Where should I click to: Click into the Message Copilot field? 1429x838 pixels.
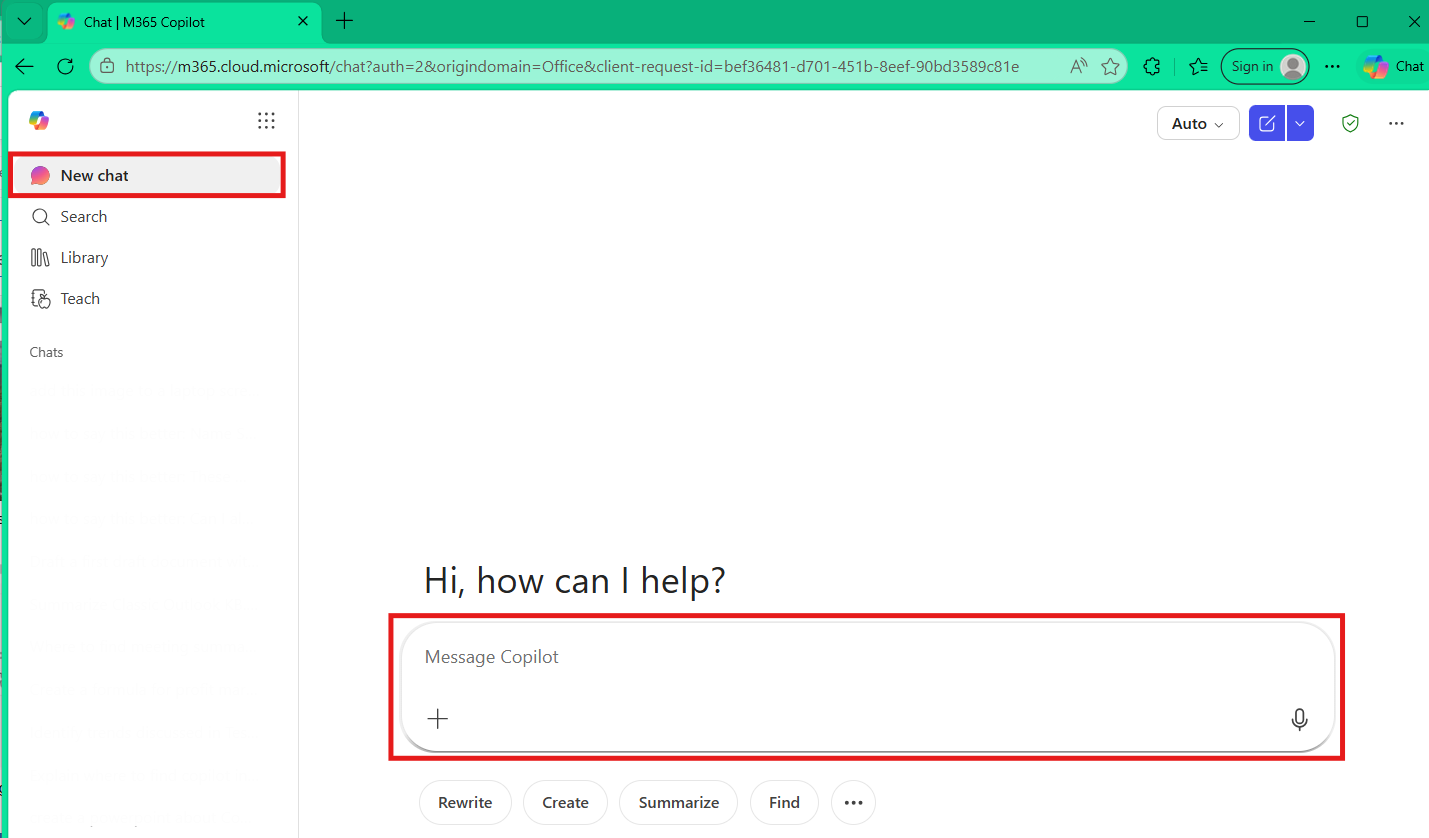[x=867, y=657]
